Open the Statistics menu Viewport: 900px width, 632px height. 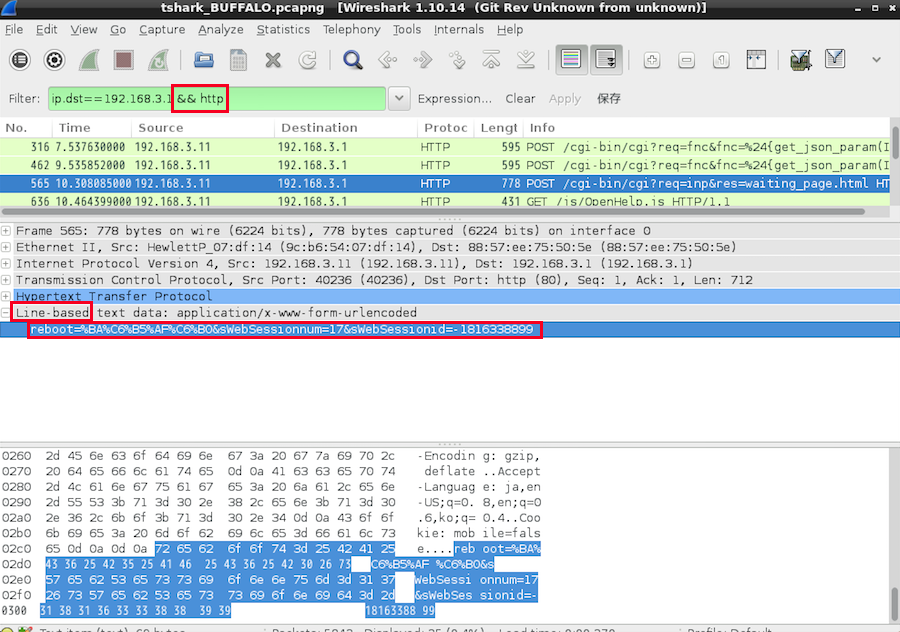click(x=283, y=29)
